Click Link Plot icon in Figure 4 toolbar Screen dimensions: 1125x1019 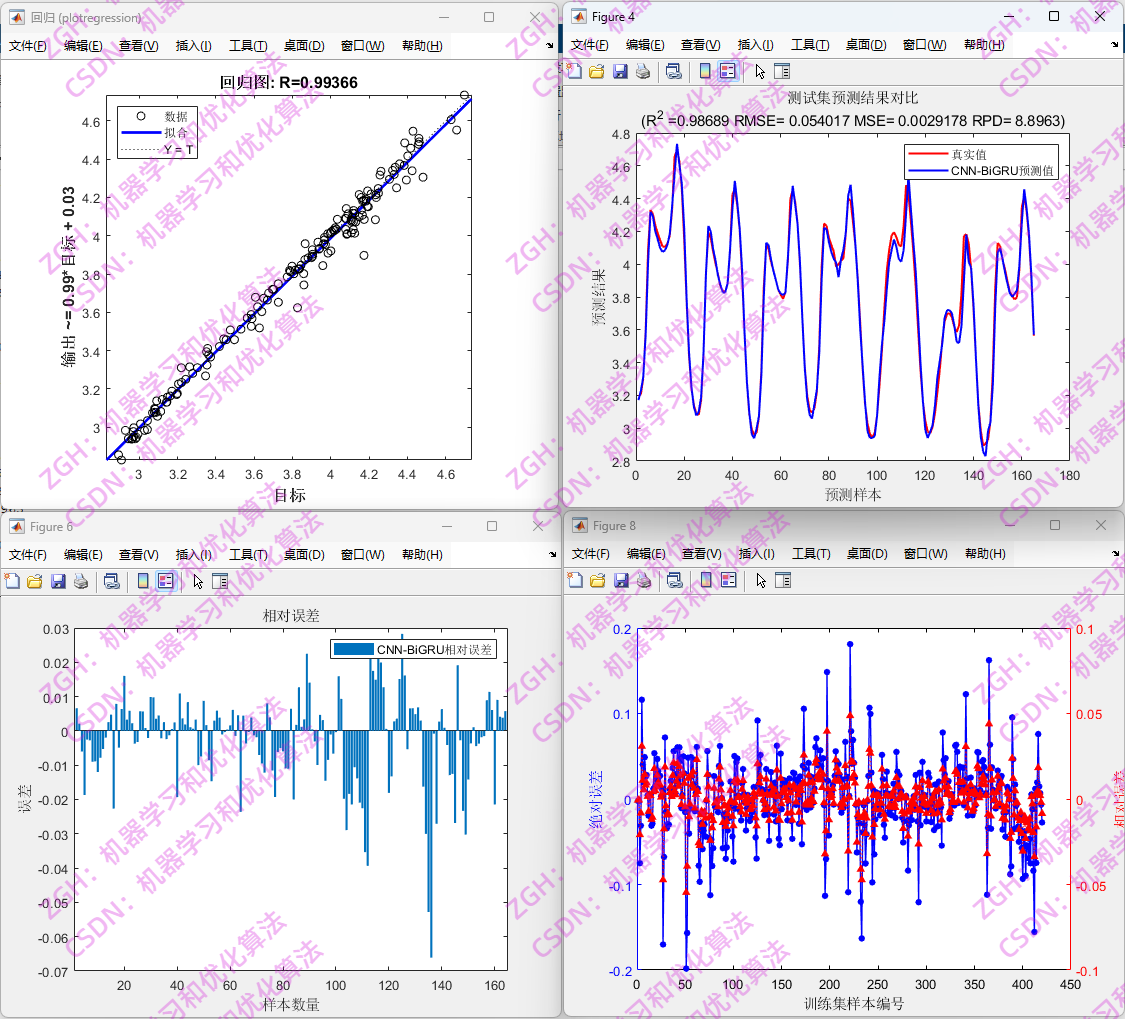click(674, 71)
